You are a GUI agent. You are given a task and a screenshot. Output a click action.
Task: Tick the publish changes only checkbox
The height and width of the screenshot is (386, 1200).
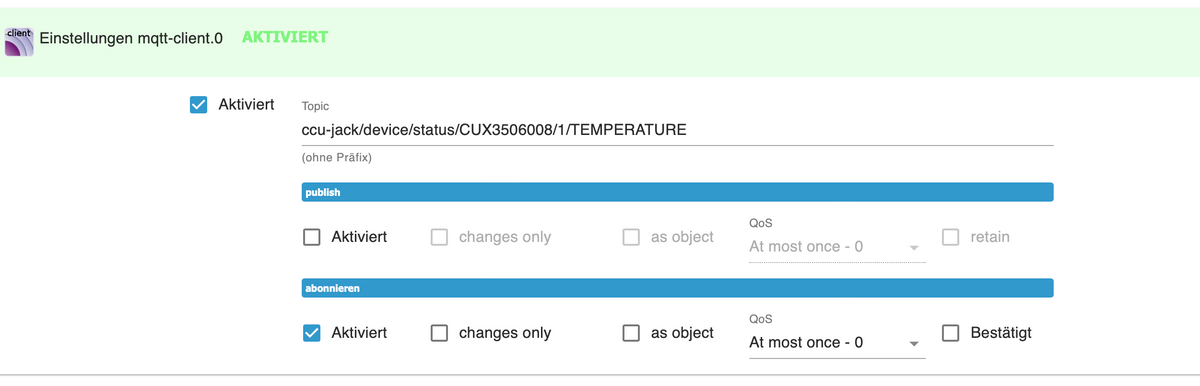pos(439,237)
